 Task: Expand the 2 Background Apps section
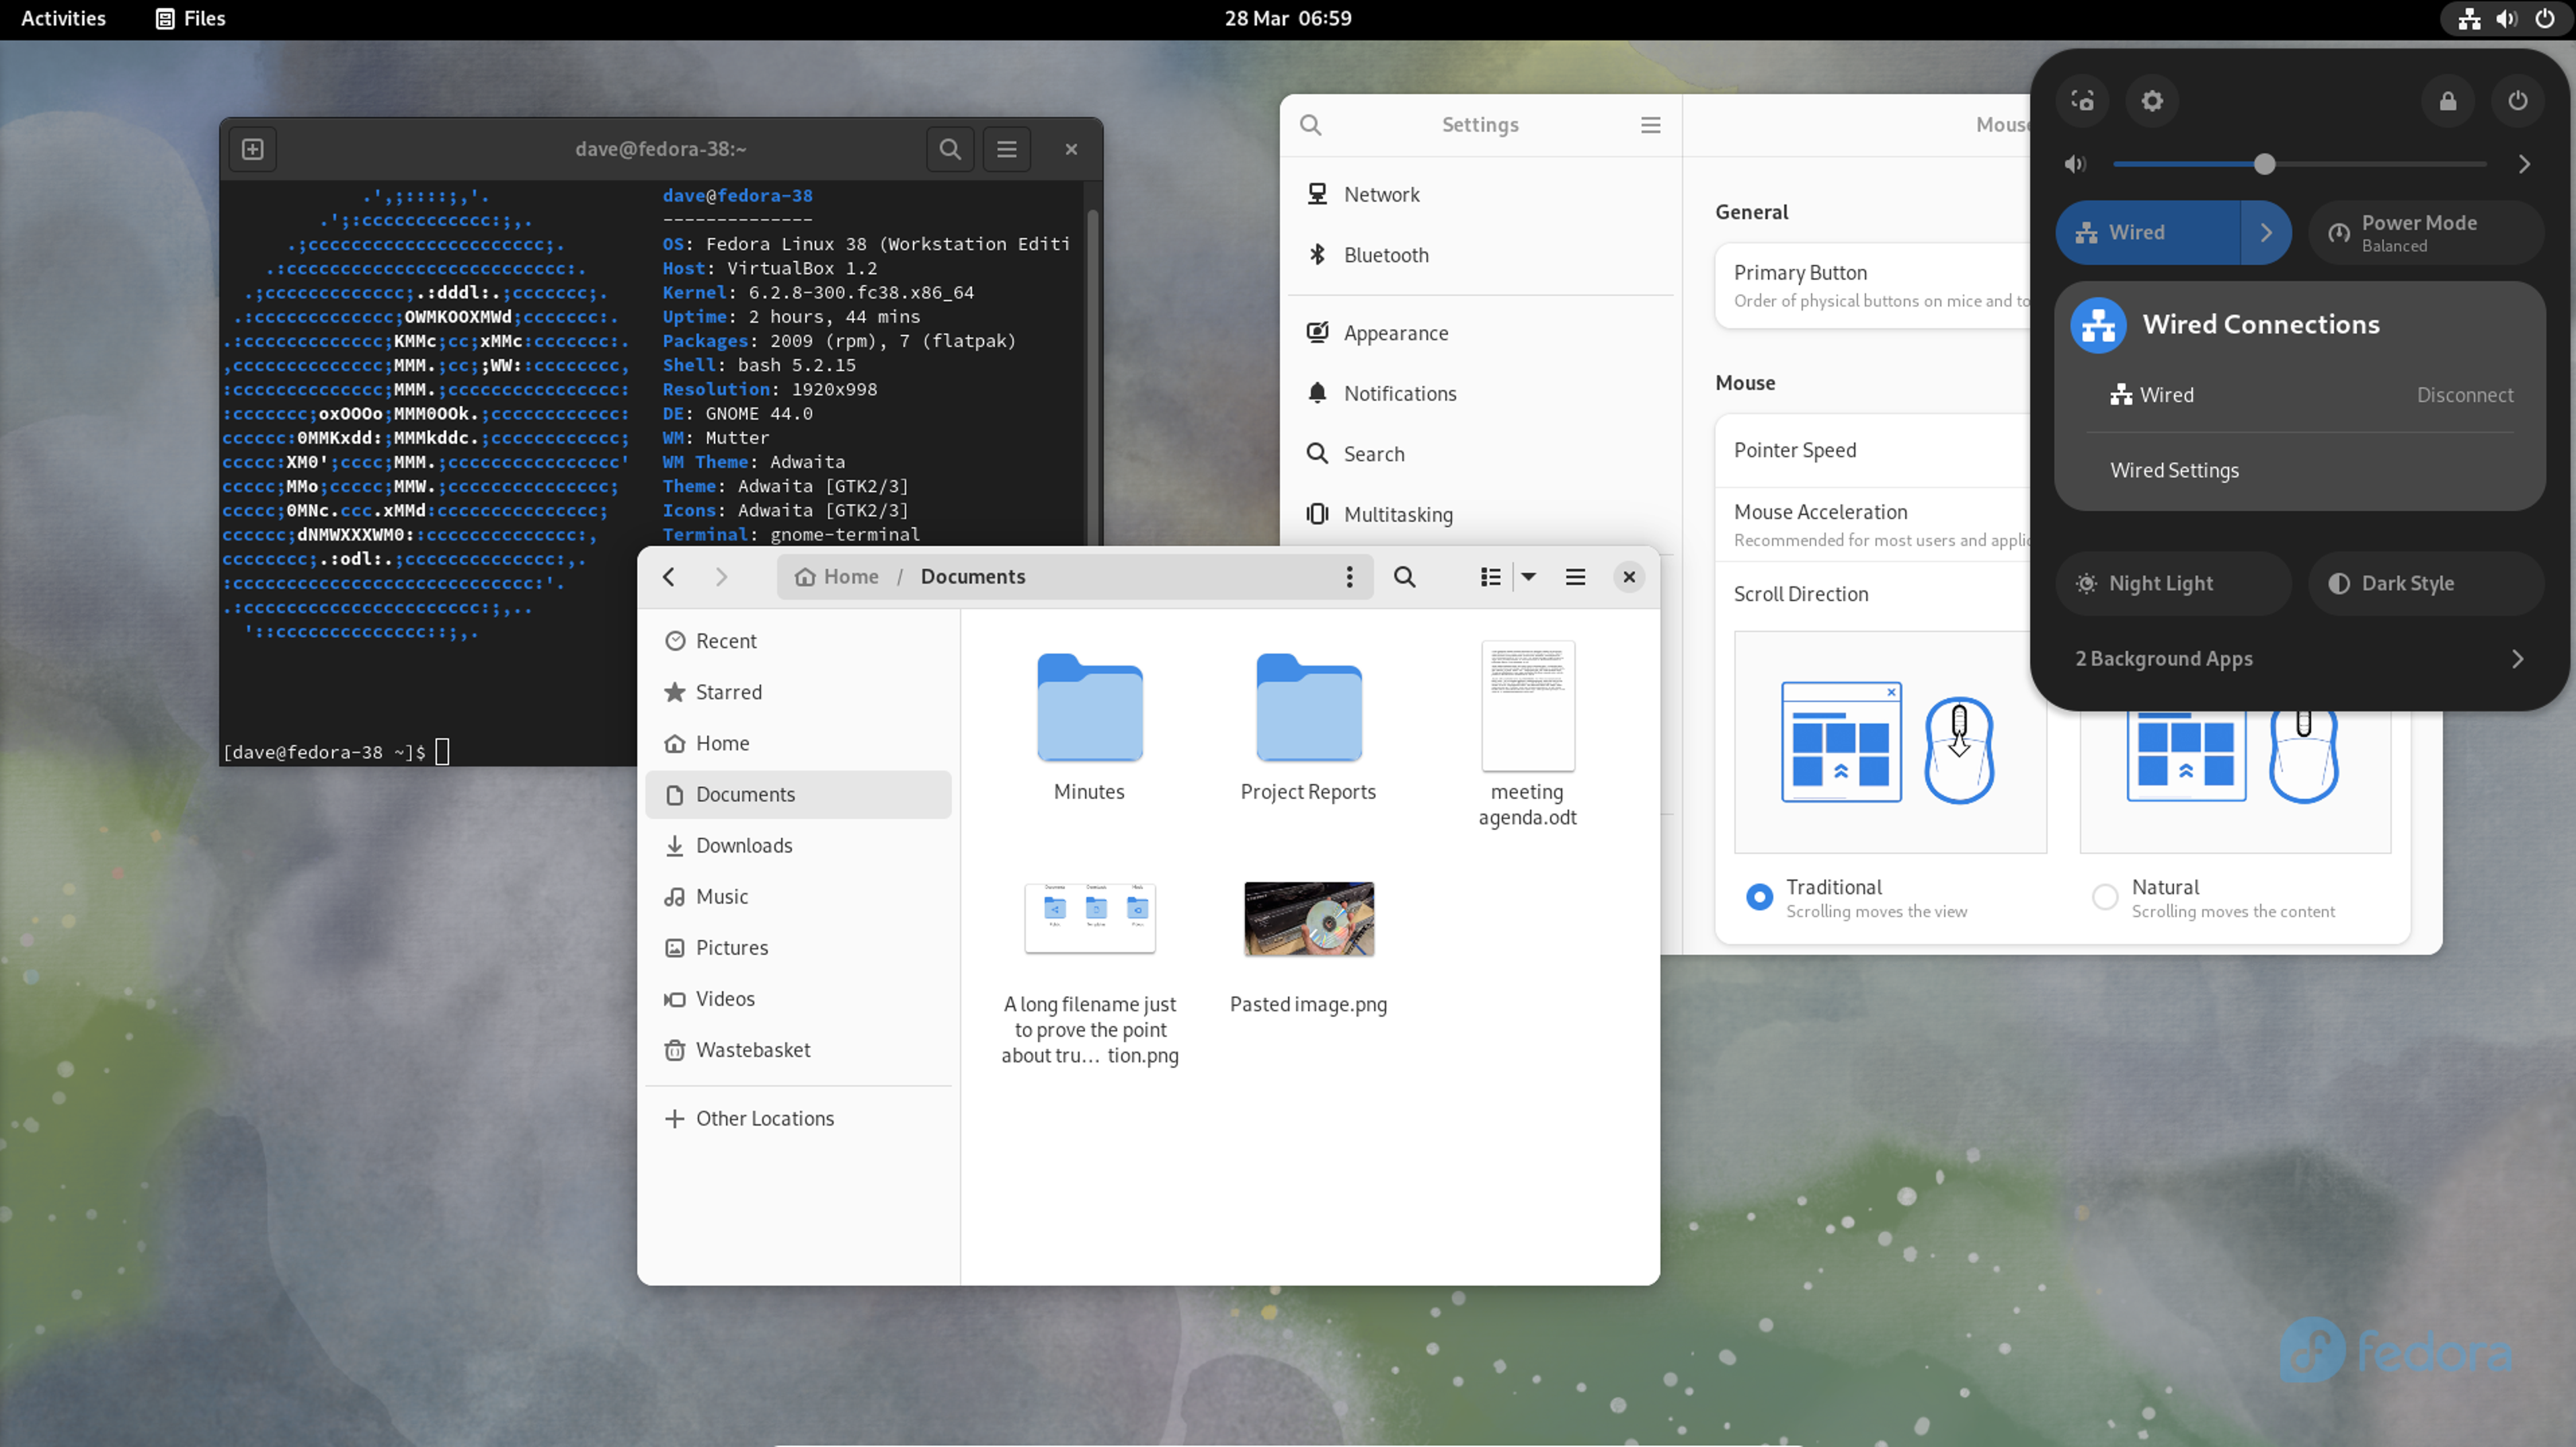point(2521,658)
